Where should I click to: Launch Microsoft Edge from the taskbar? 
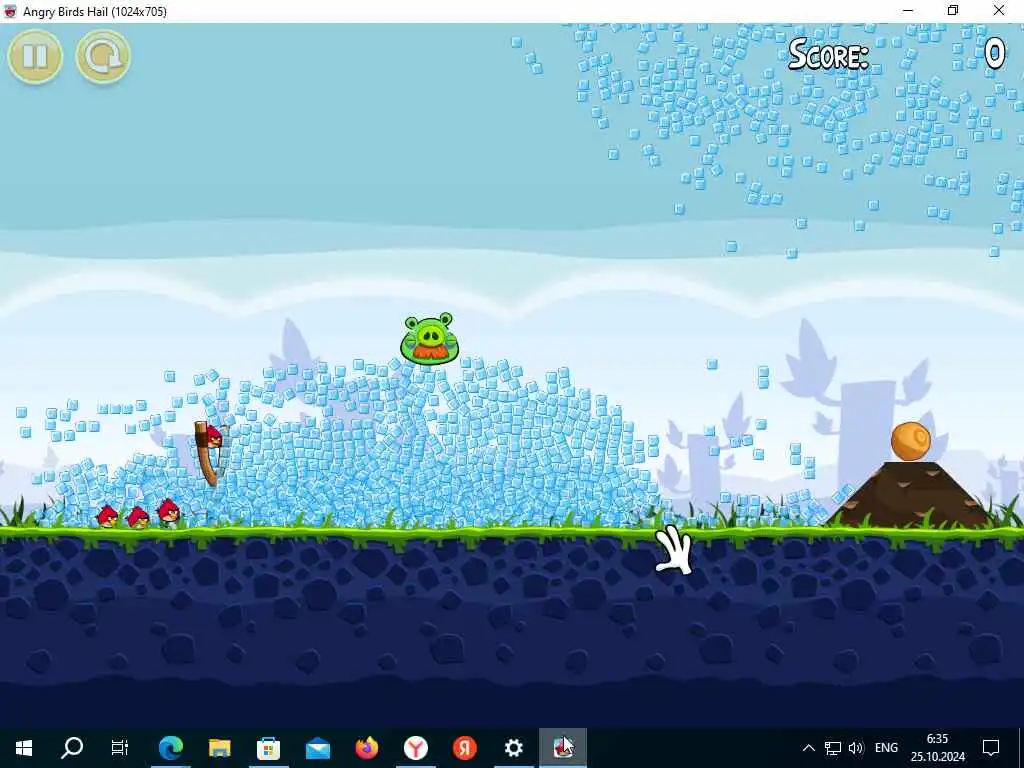coord(170,748)
